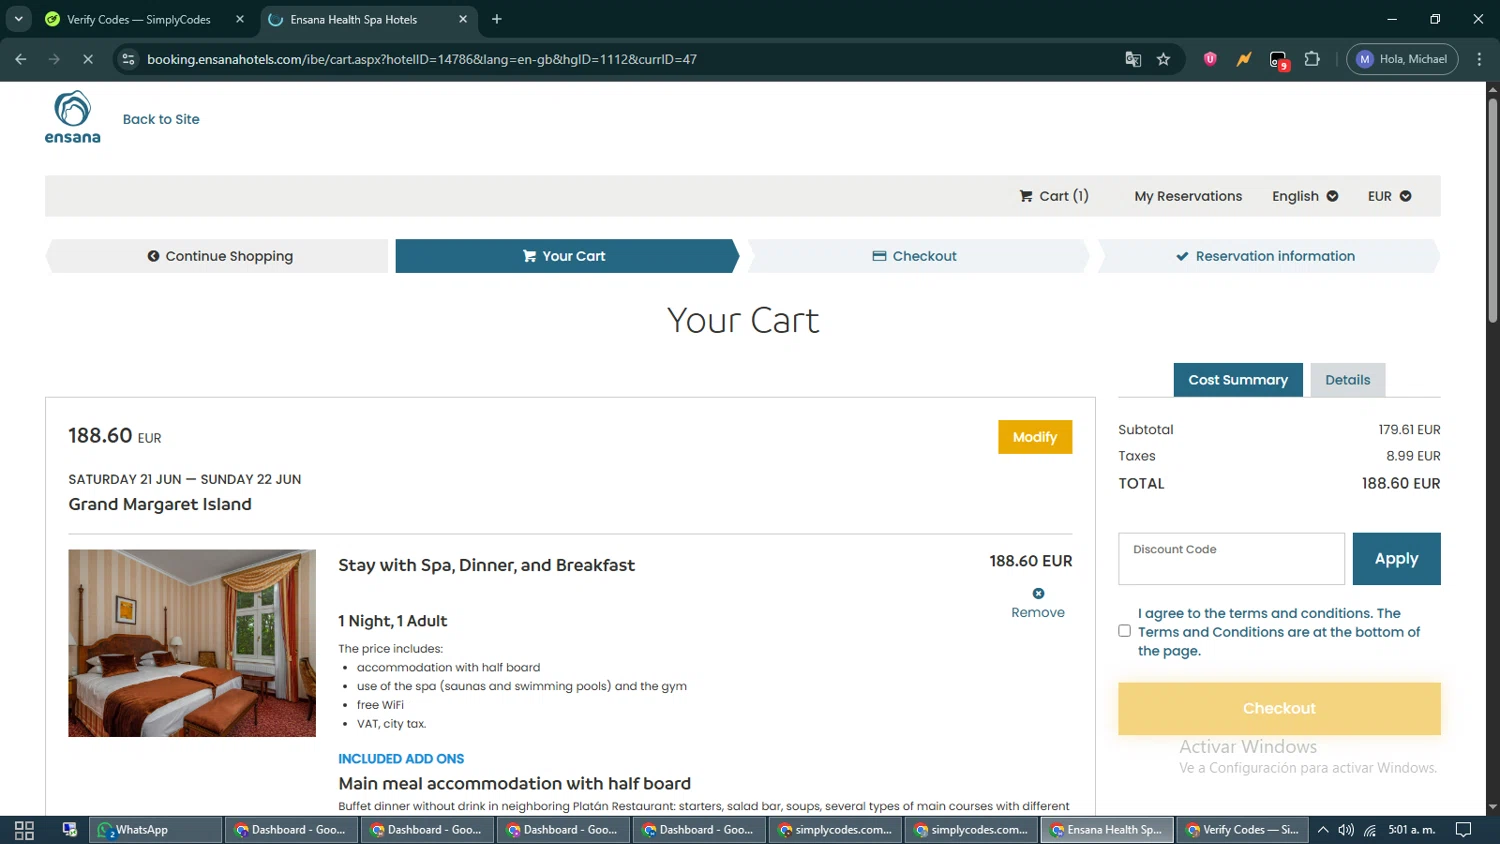Open the Windows Start menu

coord(24,830)
